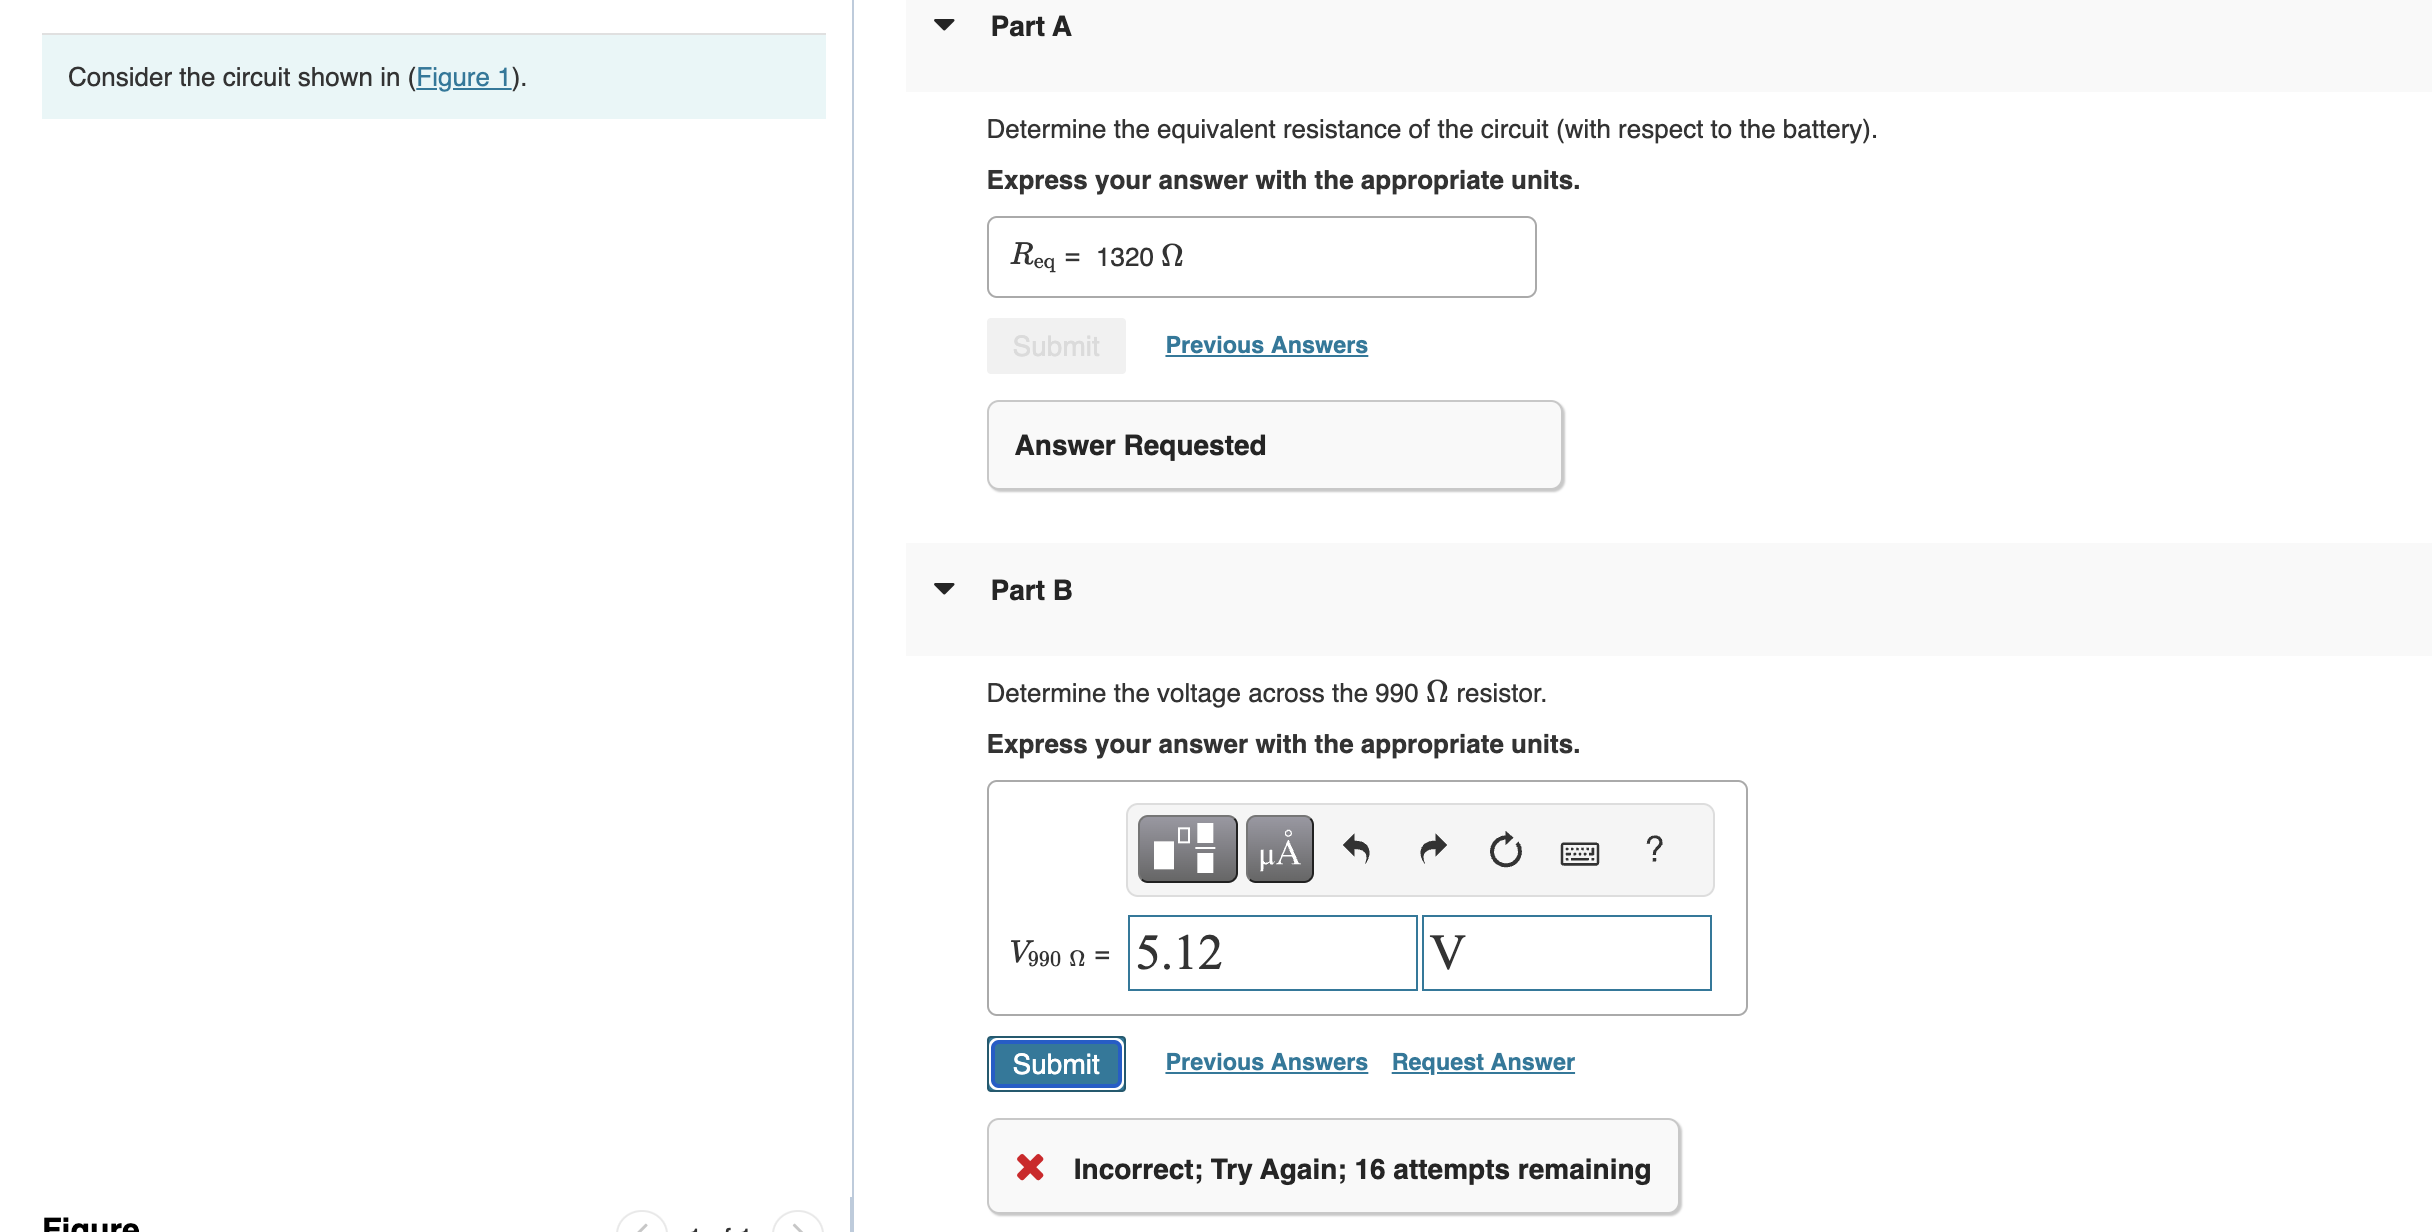Click the undo arrow icon
This screenshot has width=2432, height=1232.
click(1356, 849)
